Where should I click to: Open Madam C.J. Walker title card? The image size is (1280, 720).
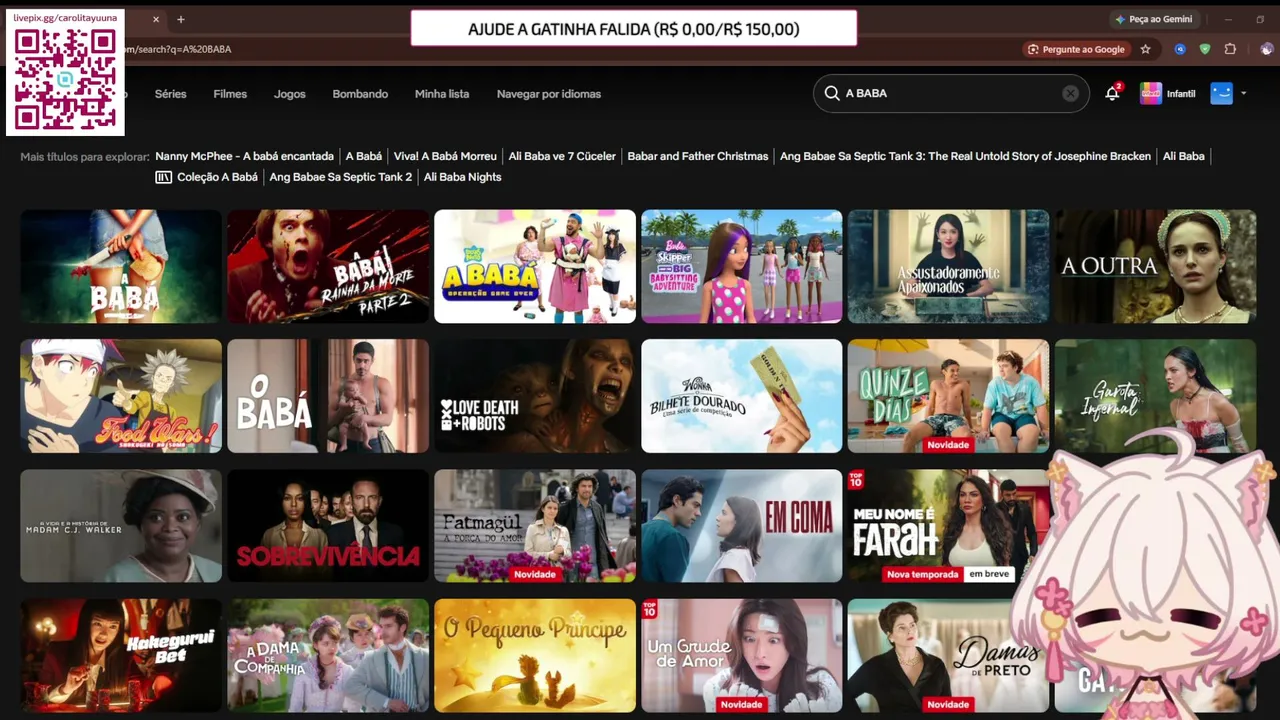(121, 526)
